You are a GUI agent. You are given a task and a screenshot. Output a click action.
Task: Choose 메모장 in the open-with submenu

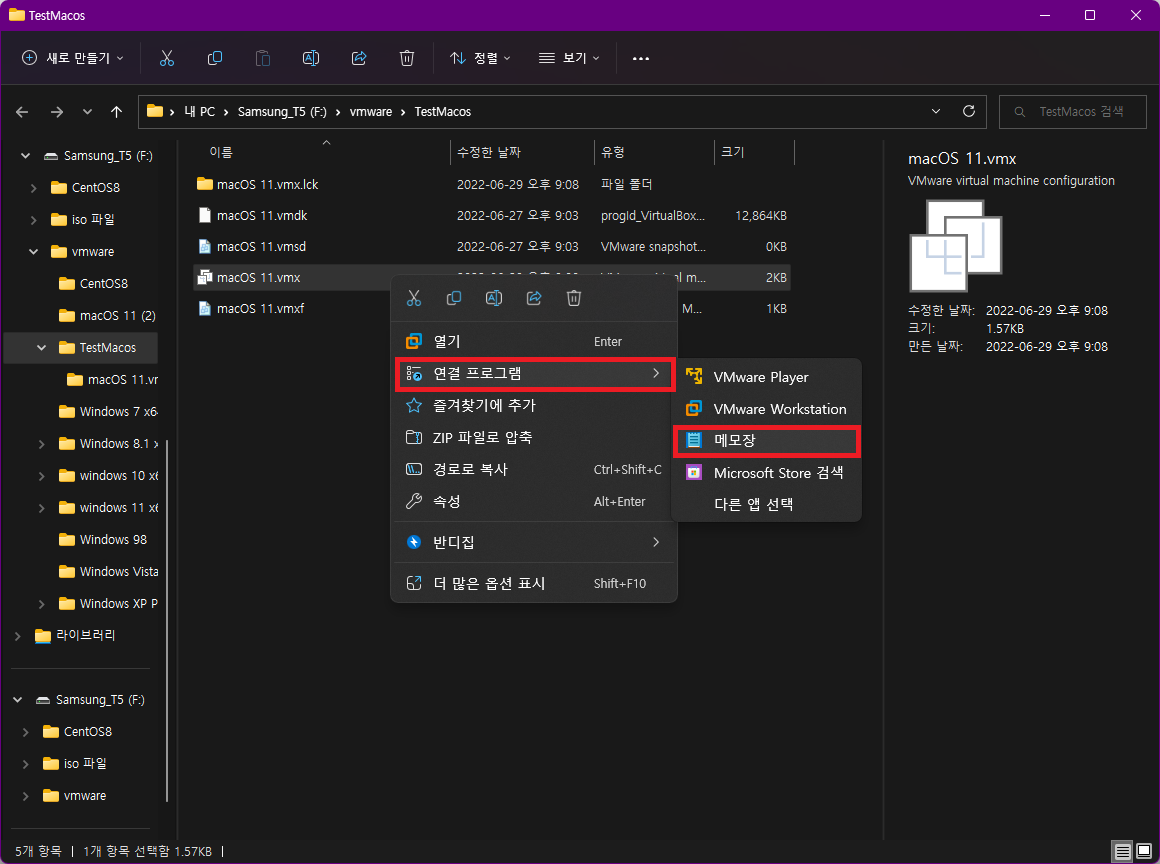pyautogui.click(x=766, y=440)
